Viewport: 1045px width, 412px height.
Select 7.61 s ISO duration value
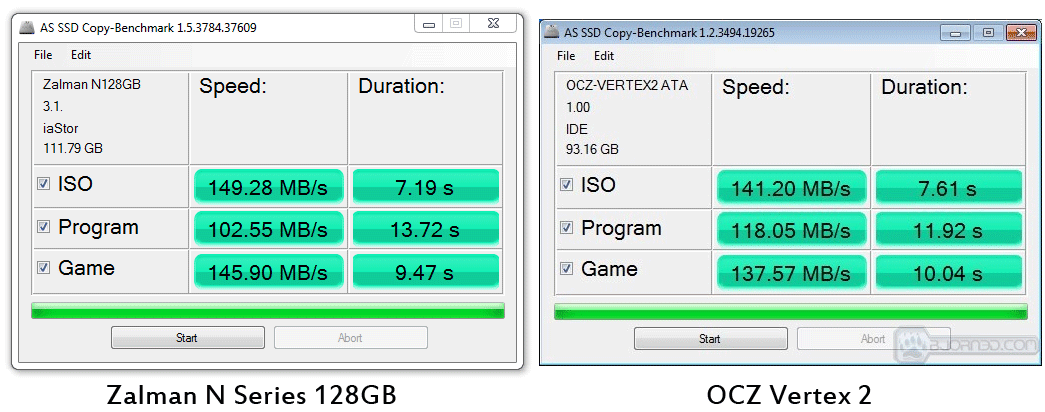coord(949,186)
